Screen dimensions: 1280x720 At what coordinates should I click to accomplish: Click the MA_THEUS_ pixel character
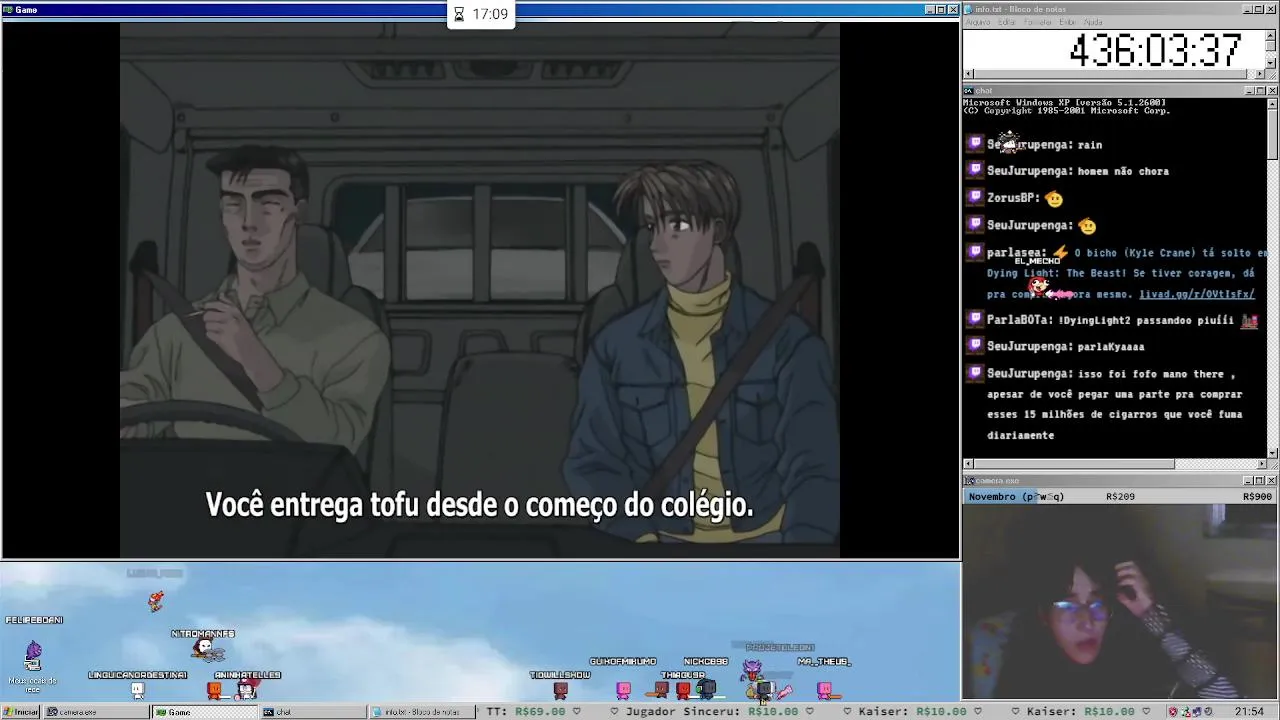click(x=824, y=689)
